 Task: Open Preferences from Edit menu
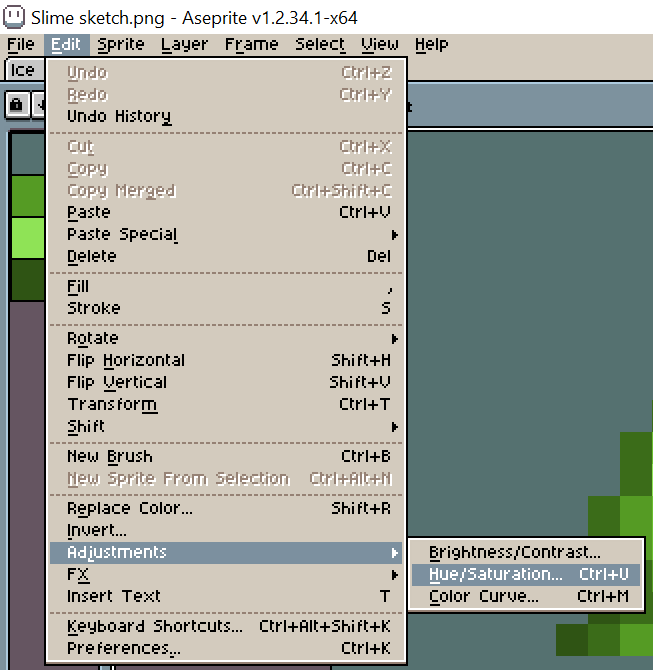[226, 648]
